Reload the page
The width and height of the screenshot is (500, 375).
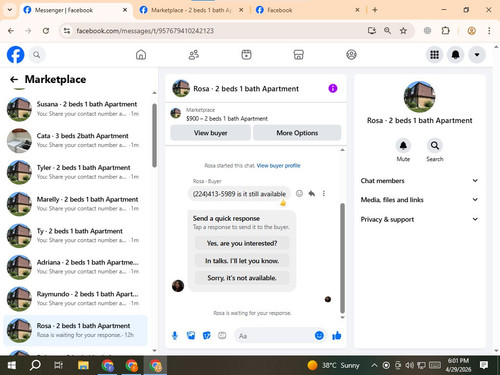46,31
